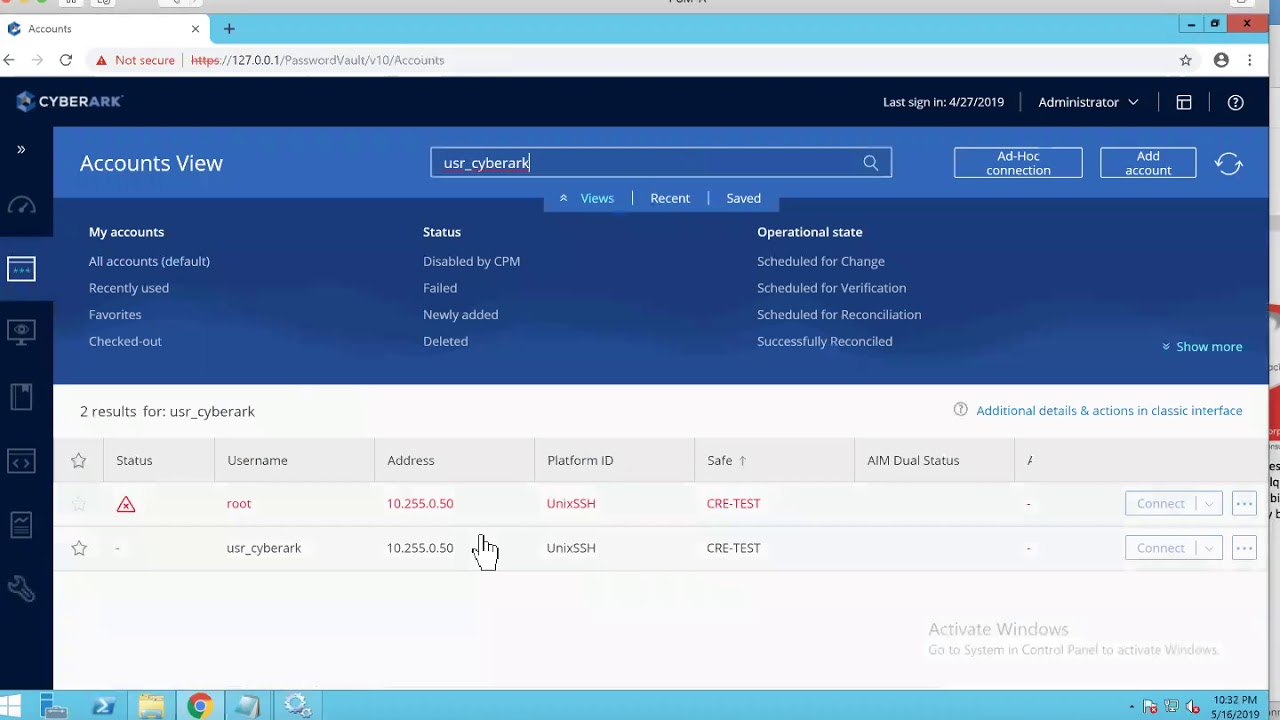Image resolution: width=1280 pixels, height=720 pixels.
Task: Toggle favorite star for root account
Action: point(79,504)
